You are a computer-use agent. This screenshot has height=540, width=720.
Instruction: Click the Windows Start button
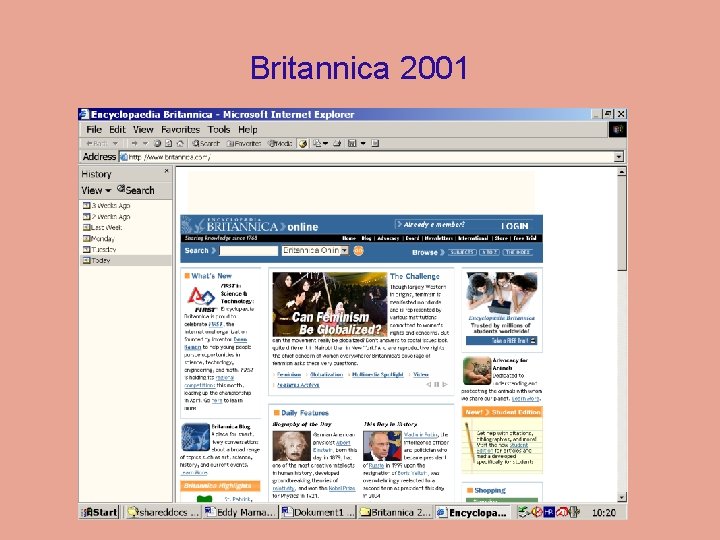tap(100, 512)
